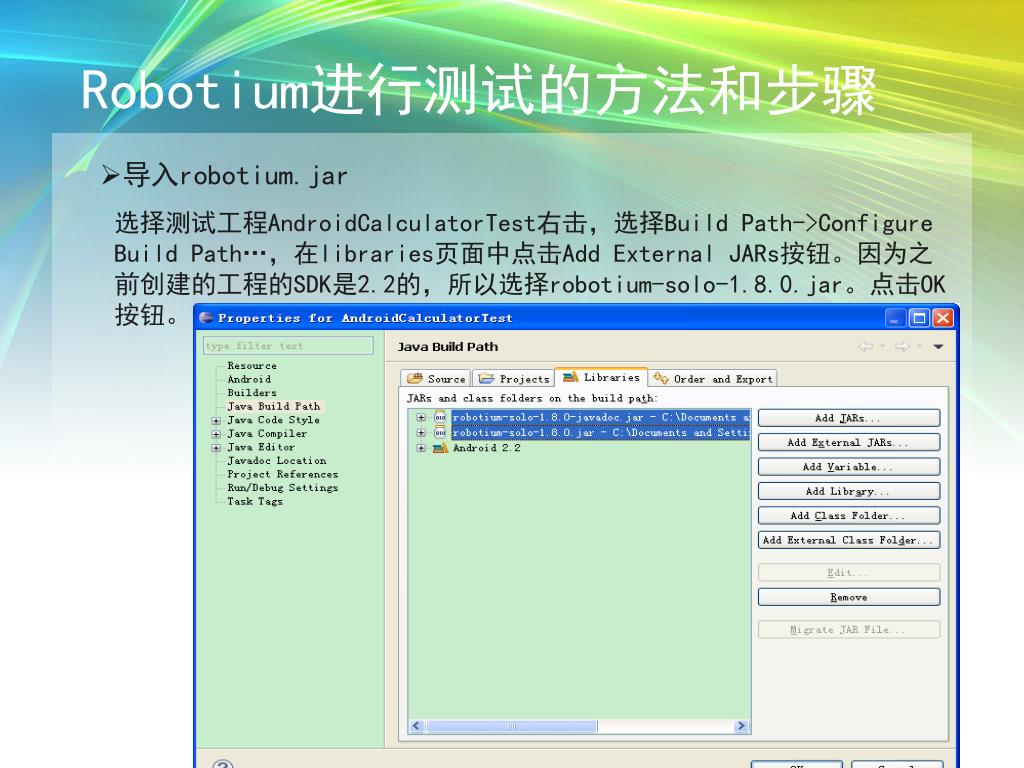Maximize the Properties dialog window
The width and height of the screenshot is (1024, 768).
tap(919, 318)
